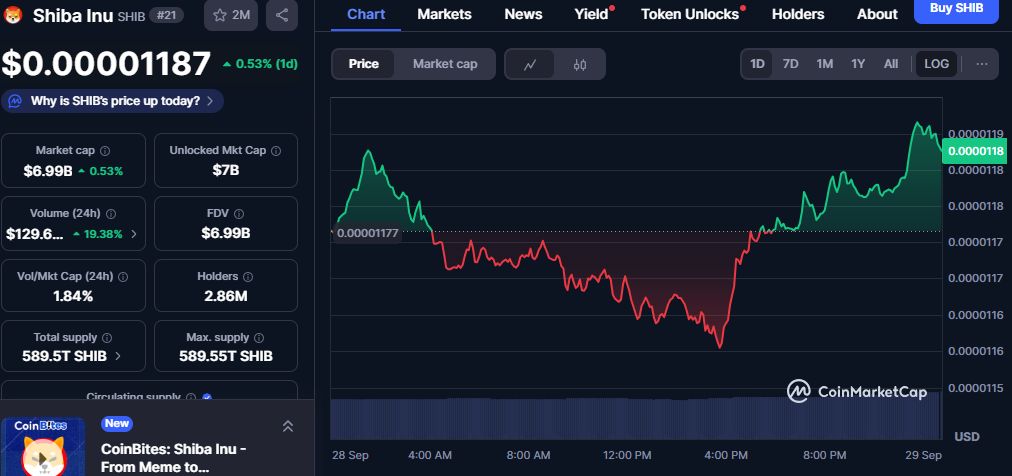Click the 19.38% volume change

coord(97,234)
